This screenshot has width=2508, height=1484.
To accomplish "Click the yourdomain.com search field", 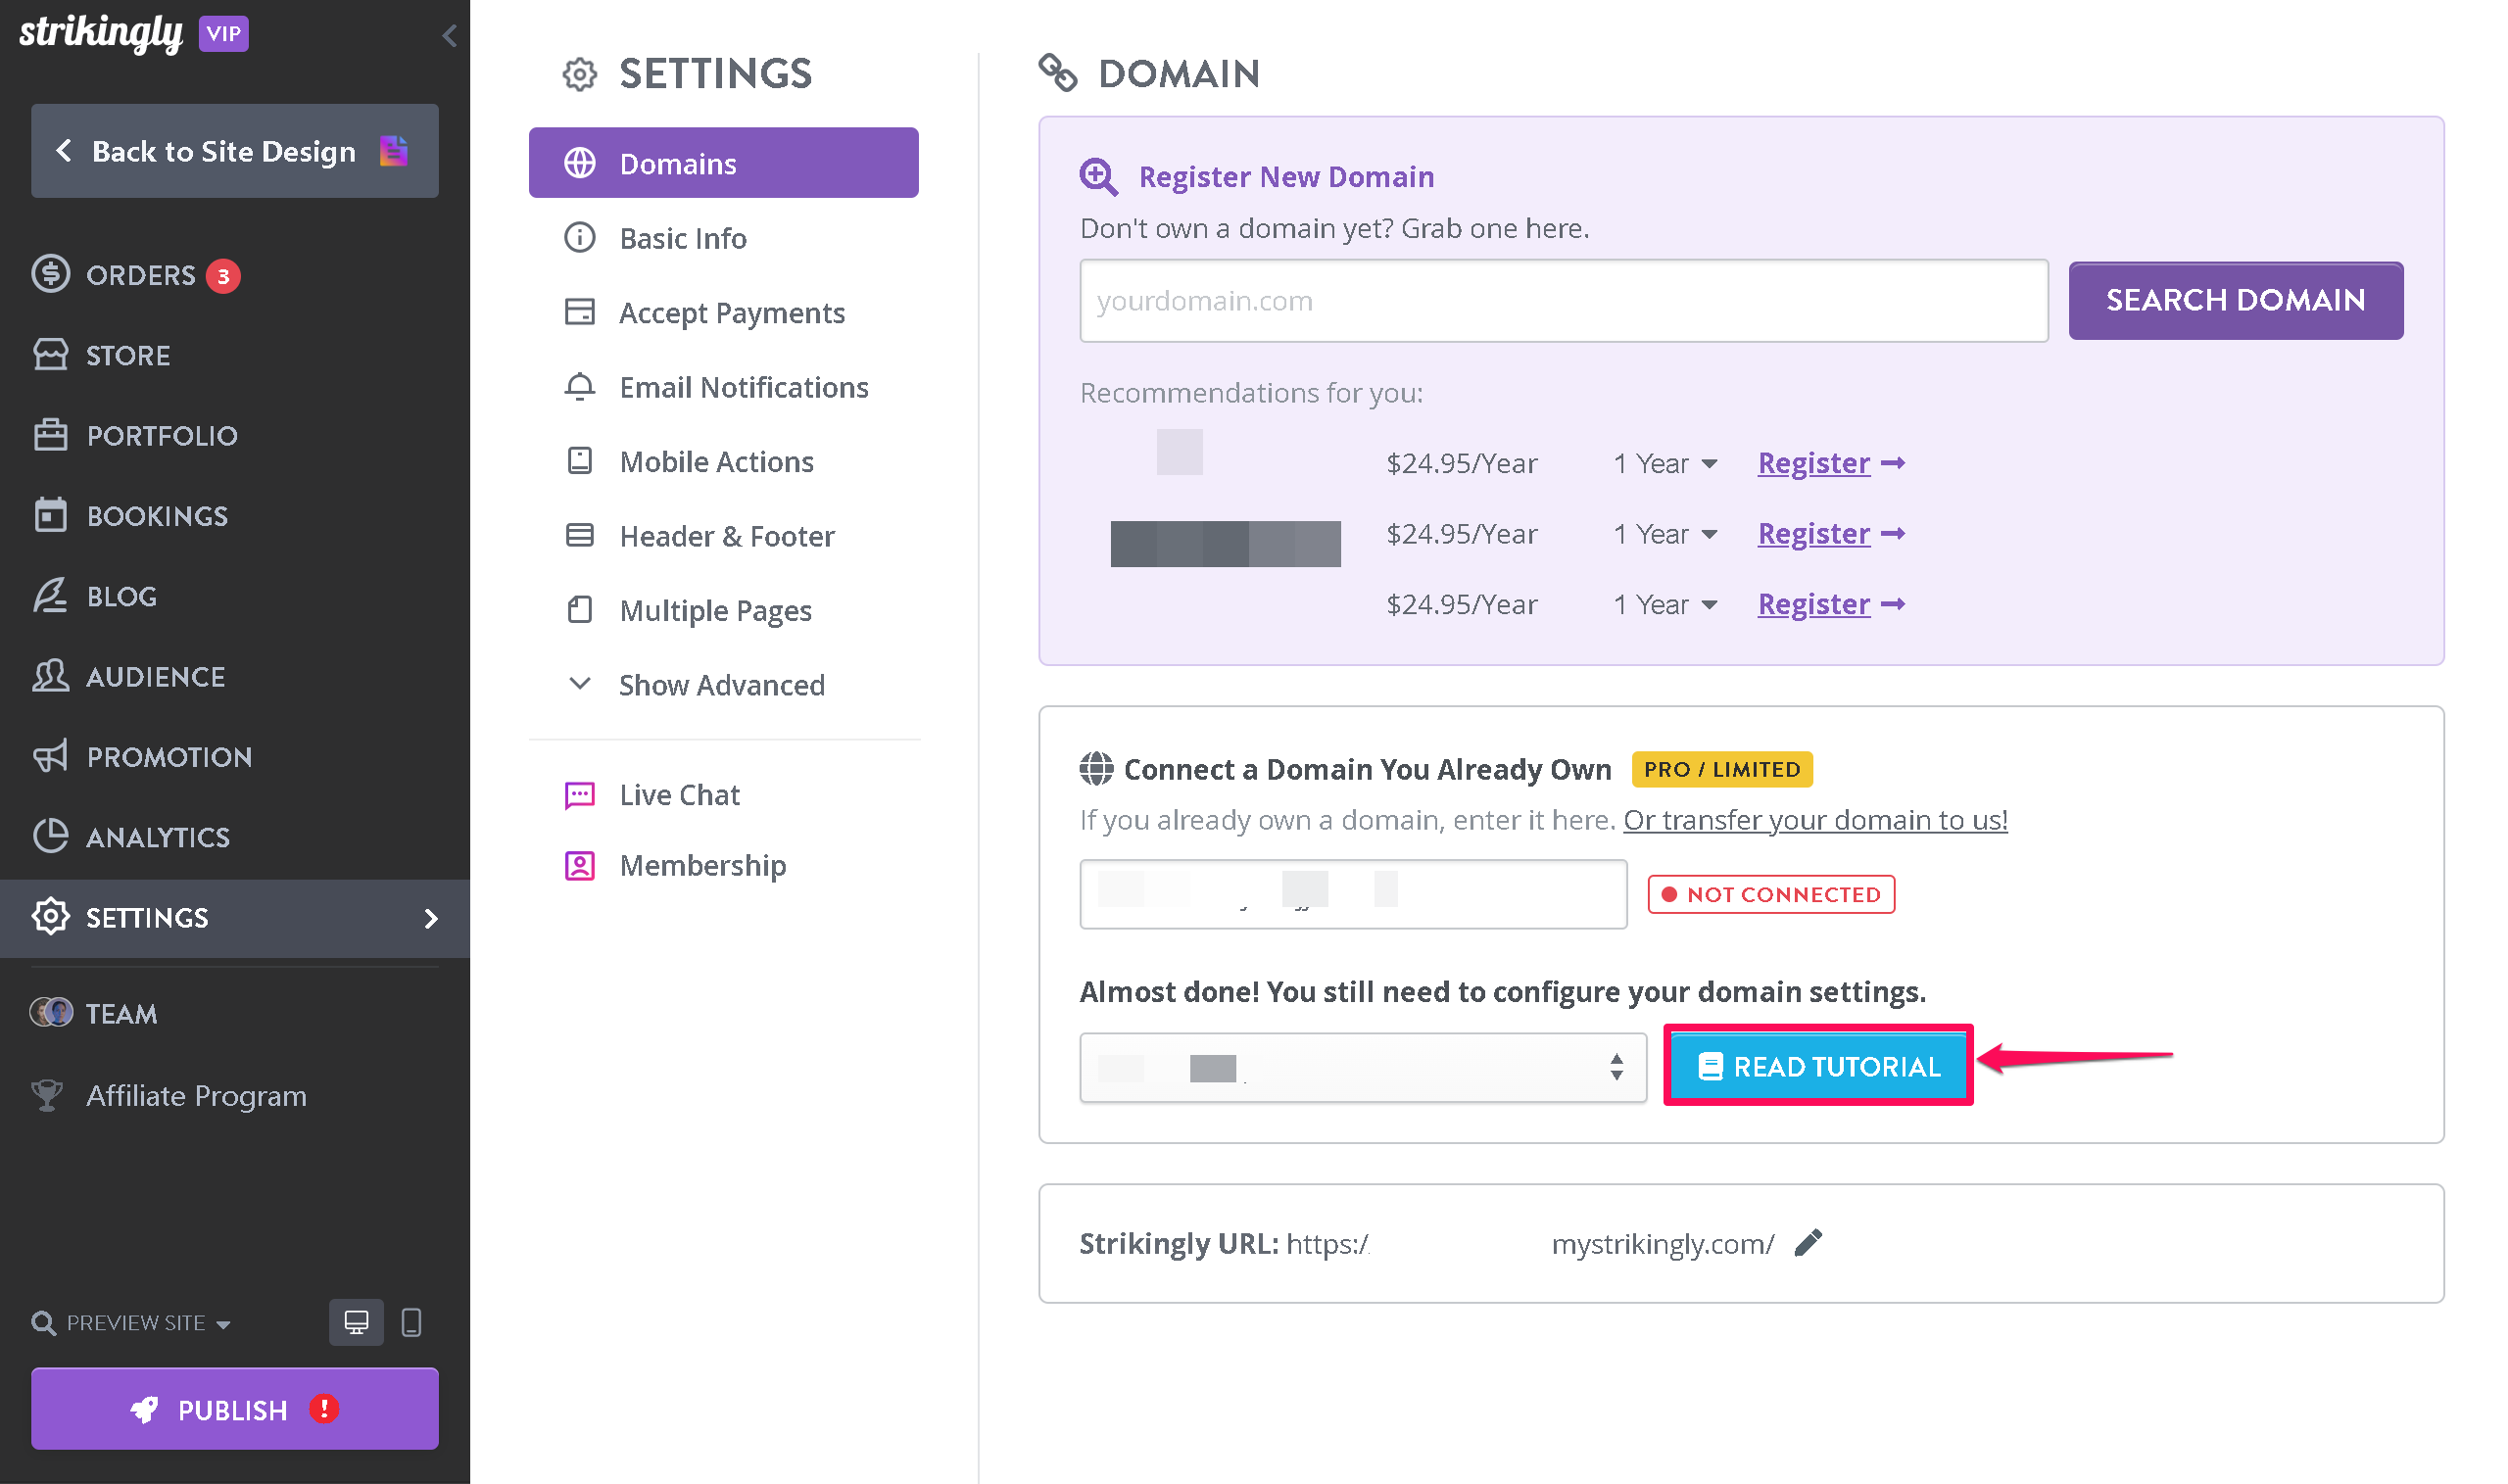I will 1562,300.
